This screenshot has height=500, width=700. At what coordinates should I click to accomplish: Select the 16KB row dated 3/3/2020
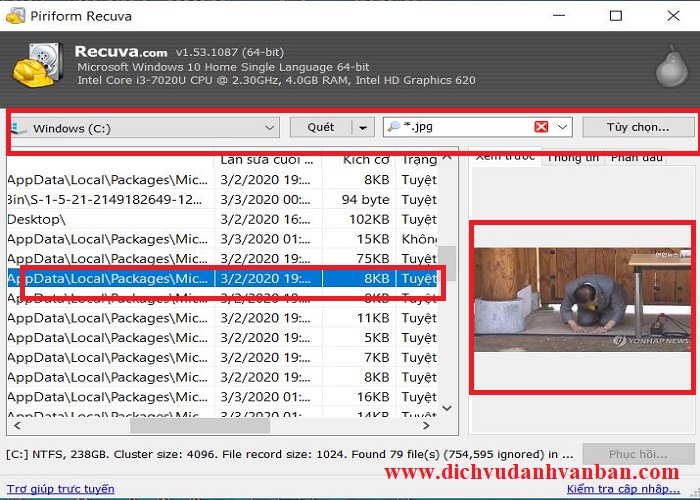[222, 397]
